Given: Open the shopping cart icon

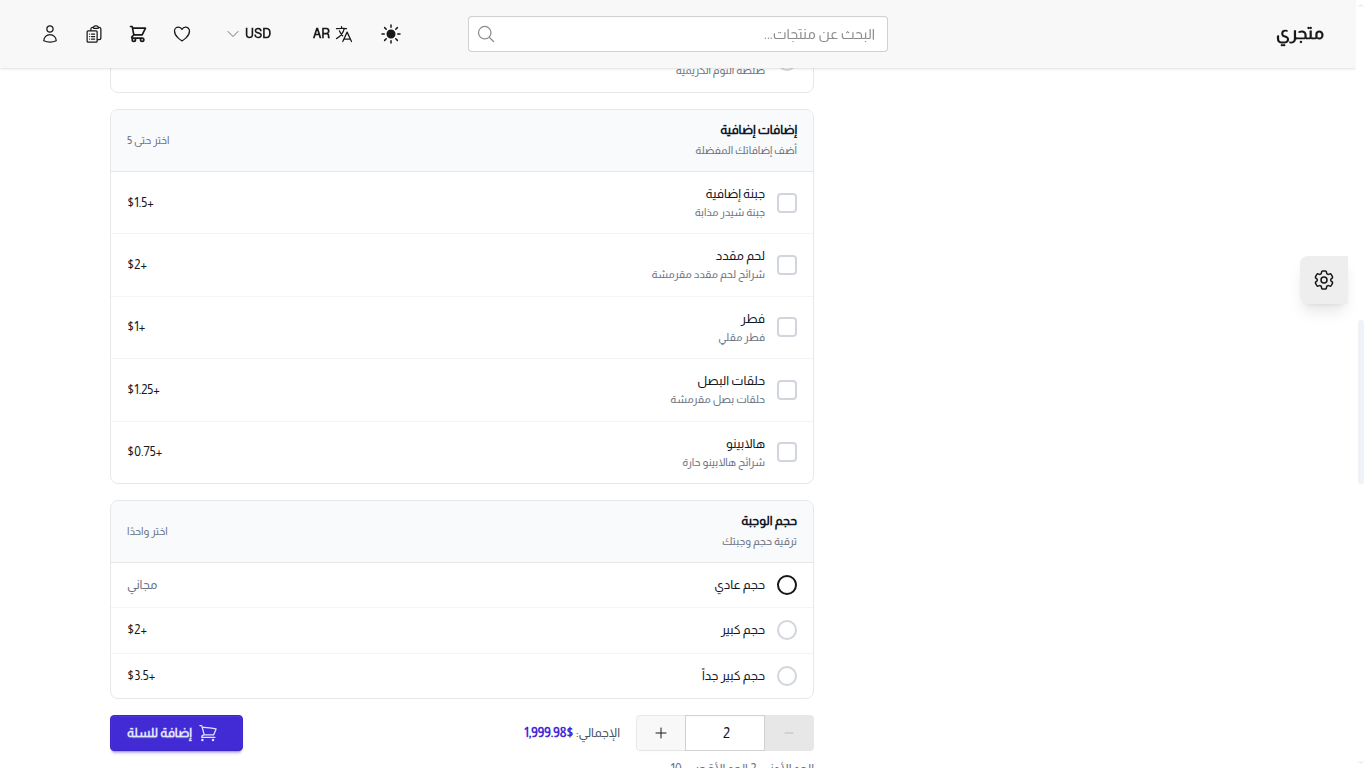Looking at the screenshot, I should point(137,33).
